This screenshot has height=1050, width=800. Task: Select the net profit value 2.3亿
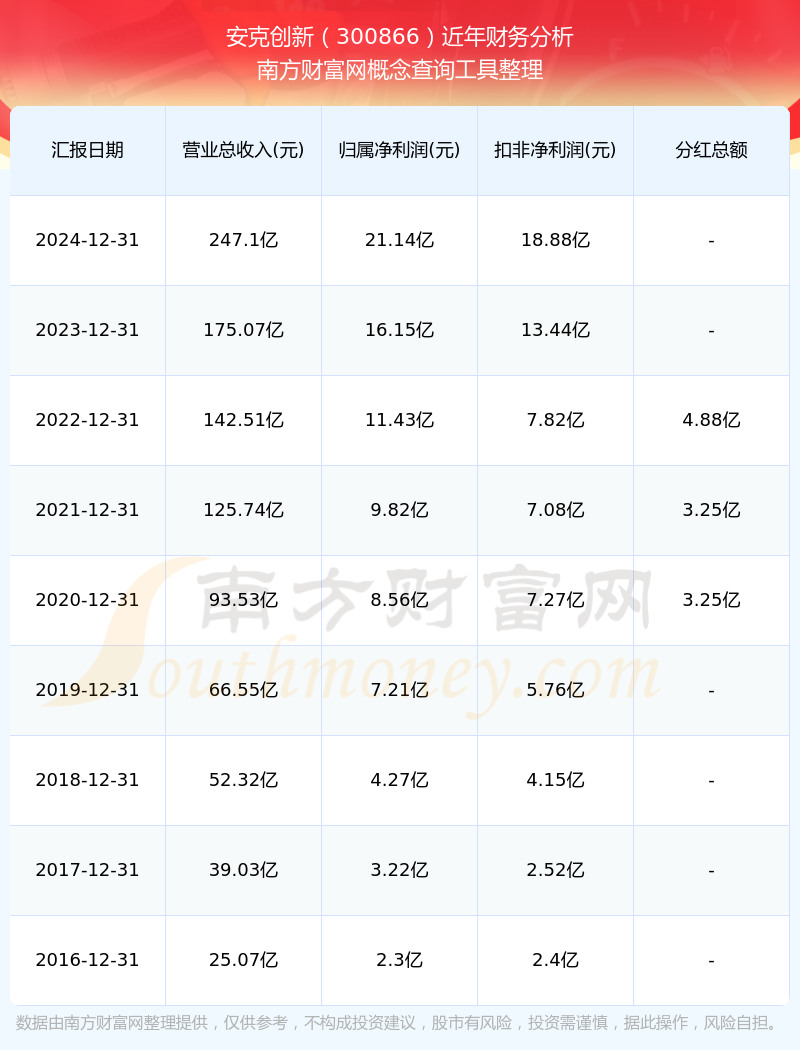pyautogui.click(x=399, y=960)
